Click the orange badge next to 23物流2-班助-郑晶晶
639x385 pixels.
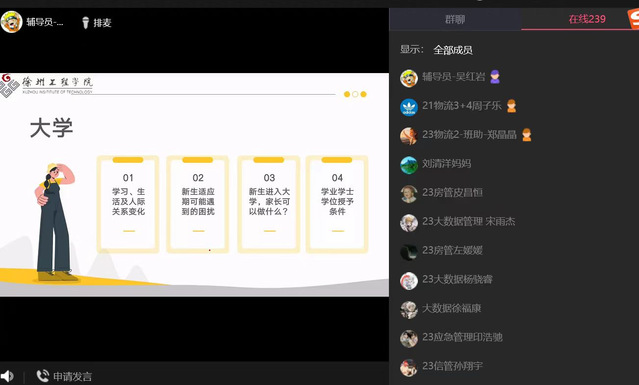click(527, 135)
